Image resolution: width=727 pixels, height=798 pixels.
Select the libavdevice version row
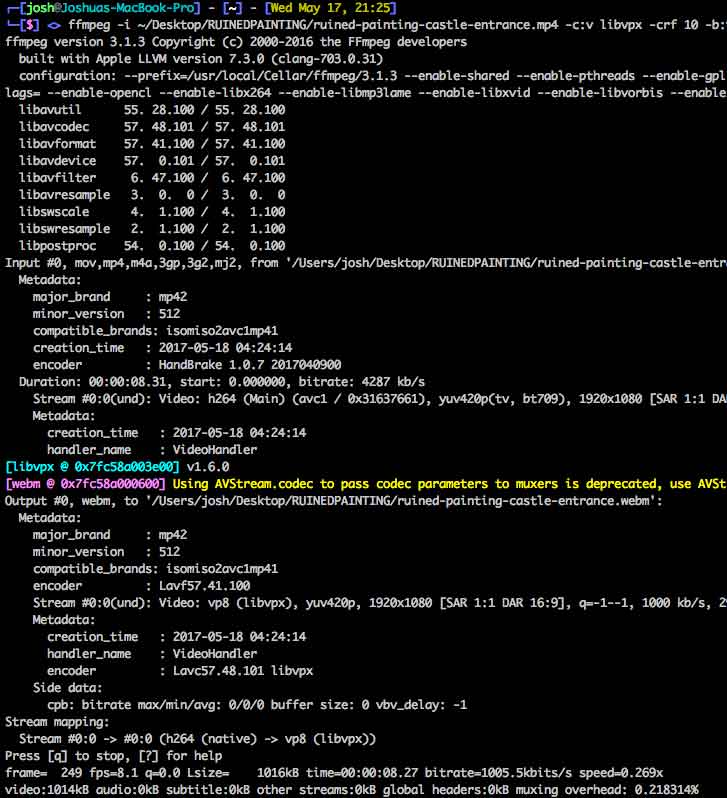coord(152,161)
